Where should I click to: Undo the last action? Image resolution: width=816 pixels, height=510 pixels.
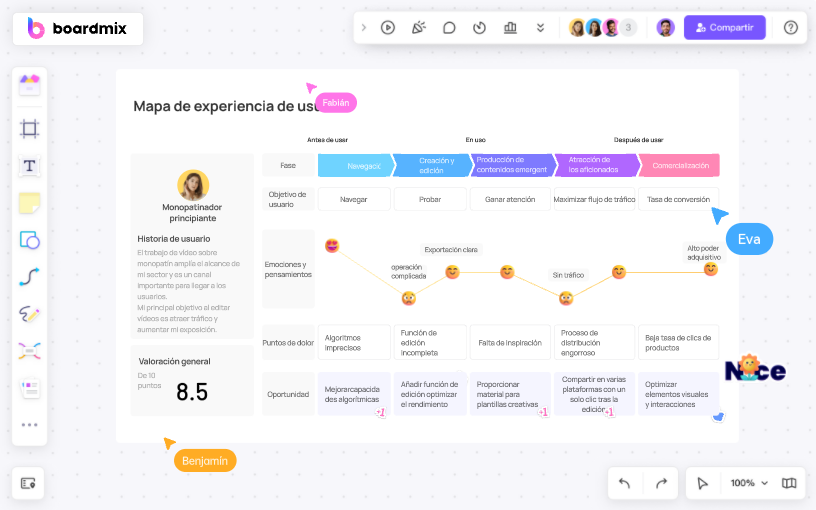coord(624,483)
